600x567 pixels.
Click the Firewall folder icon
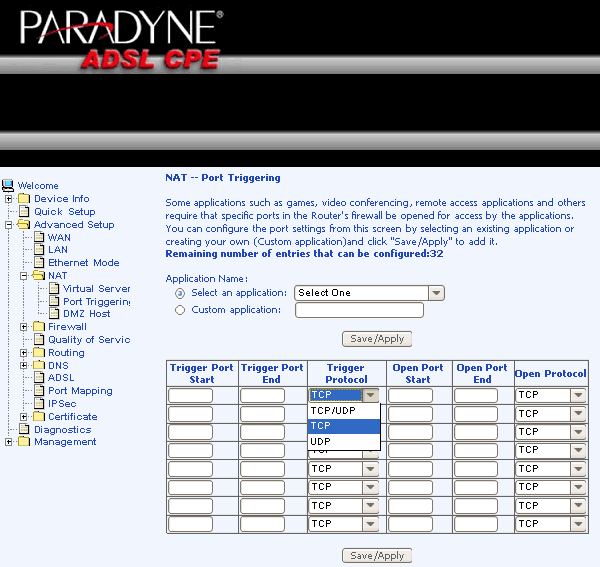(x=39, y=326)
